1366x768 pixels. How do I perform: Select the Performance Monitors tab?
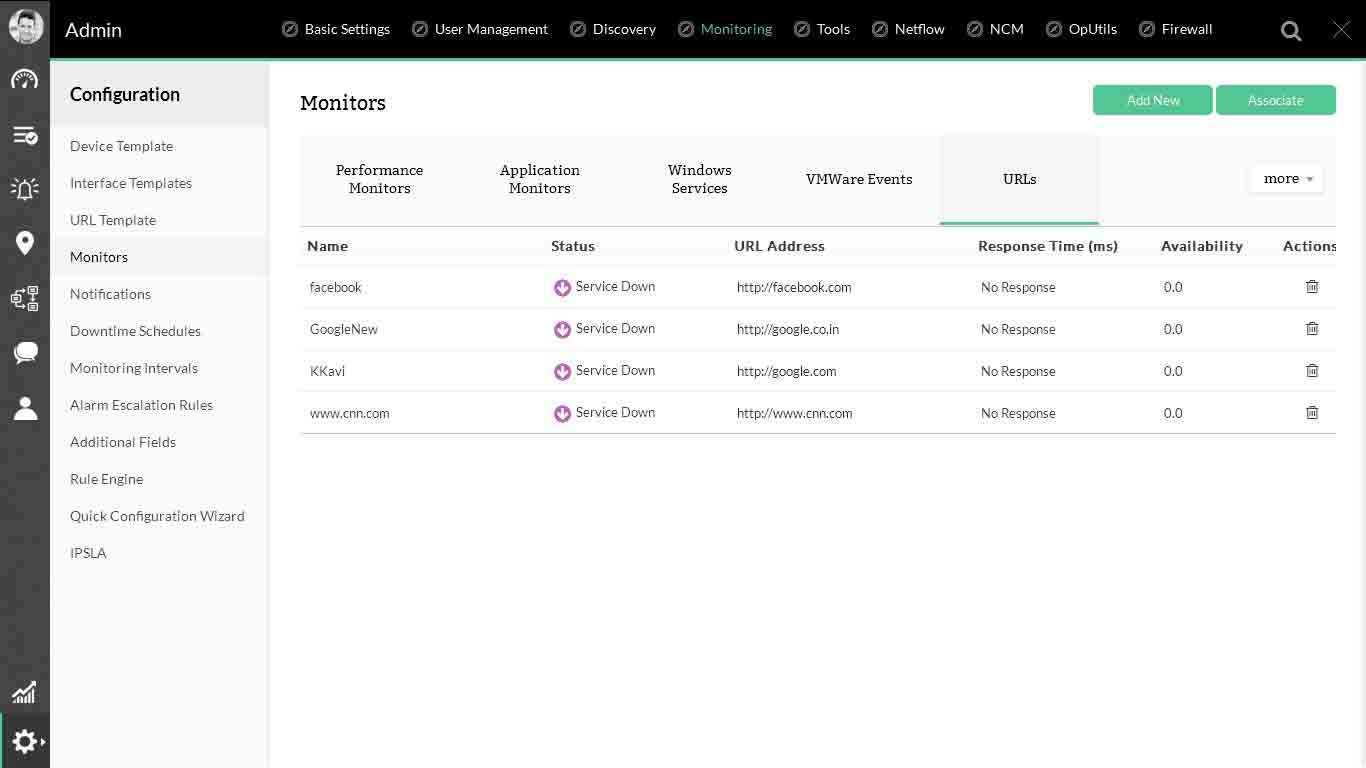tap(379, 179)
